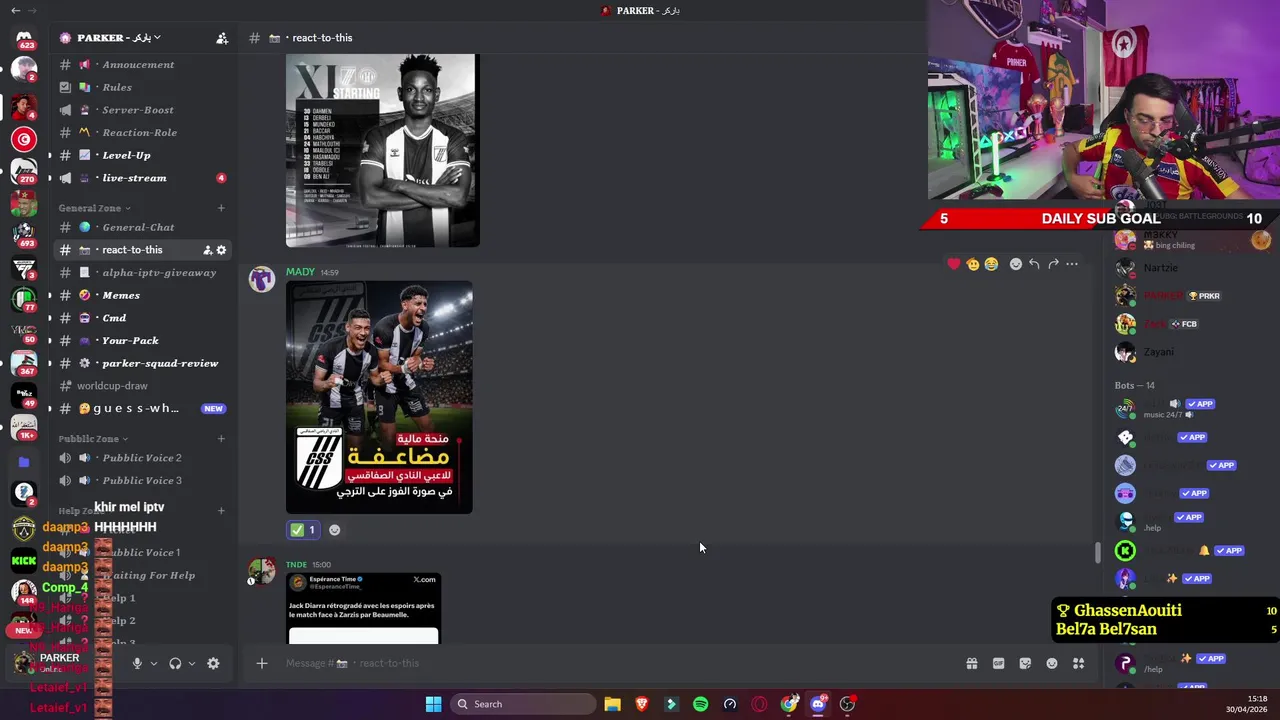1280x720 pixels.
Task: Click create invite icon on react-to-this channel
Action: (207, 250)
